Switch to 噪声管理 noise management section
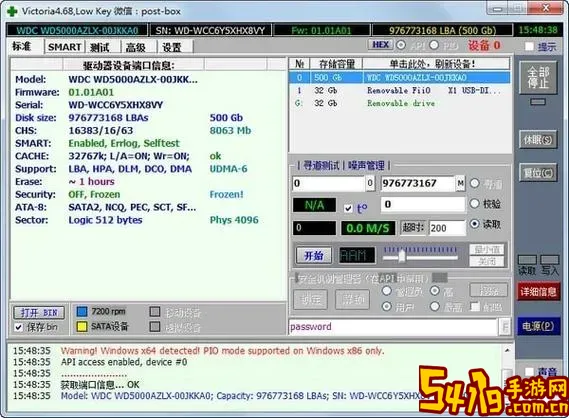 pos(366,165)
